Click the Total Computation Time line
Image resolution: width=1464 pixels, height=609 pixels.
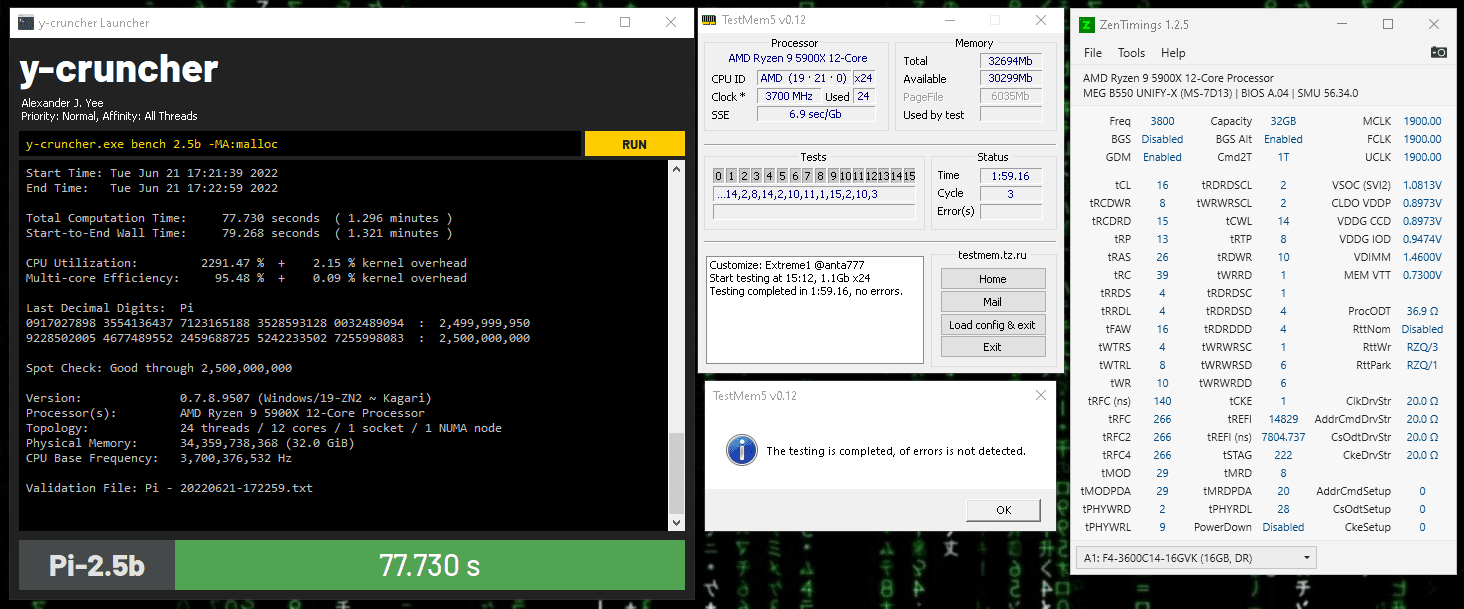coord(239,218)
